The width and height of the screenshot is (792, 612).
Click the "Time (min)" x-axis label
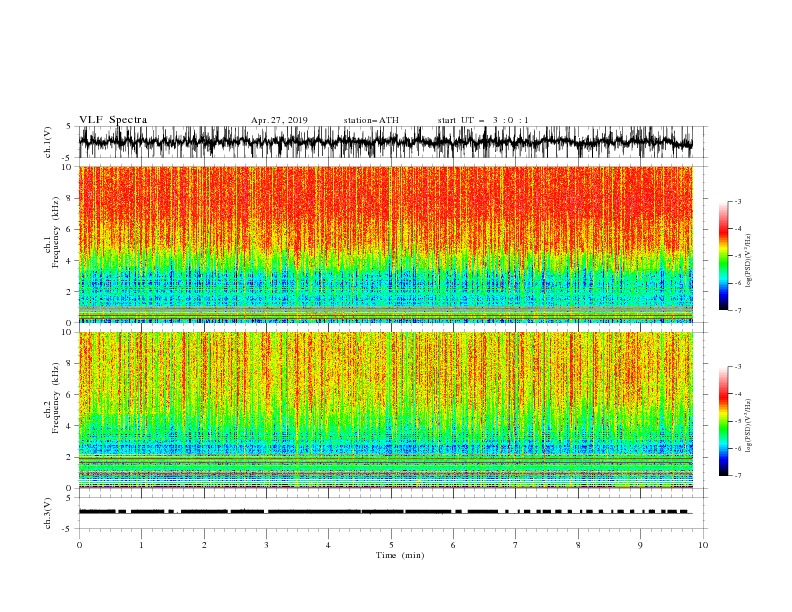[400, 555]
